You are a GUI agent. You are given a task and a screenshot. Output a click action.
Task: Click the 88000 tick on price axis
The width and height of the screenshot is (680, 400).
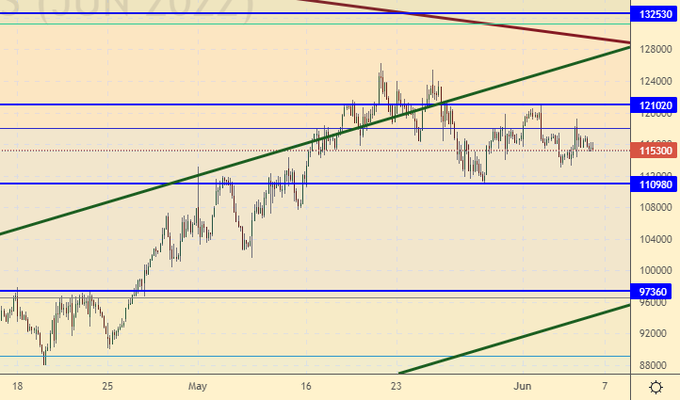click(655, 366)
